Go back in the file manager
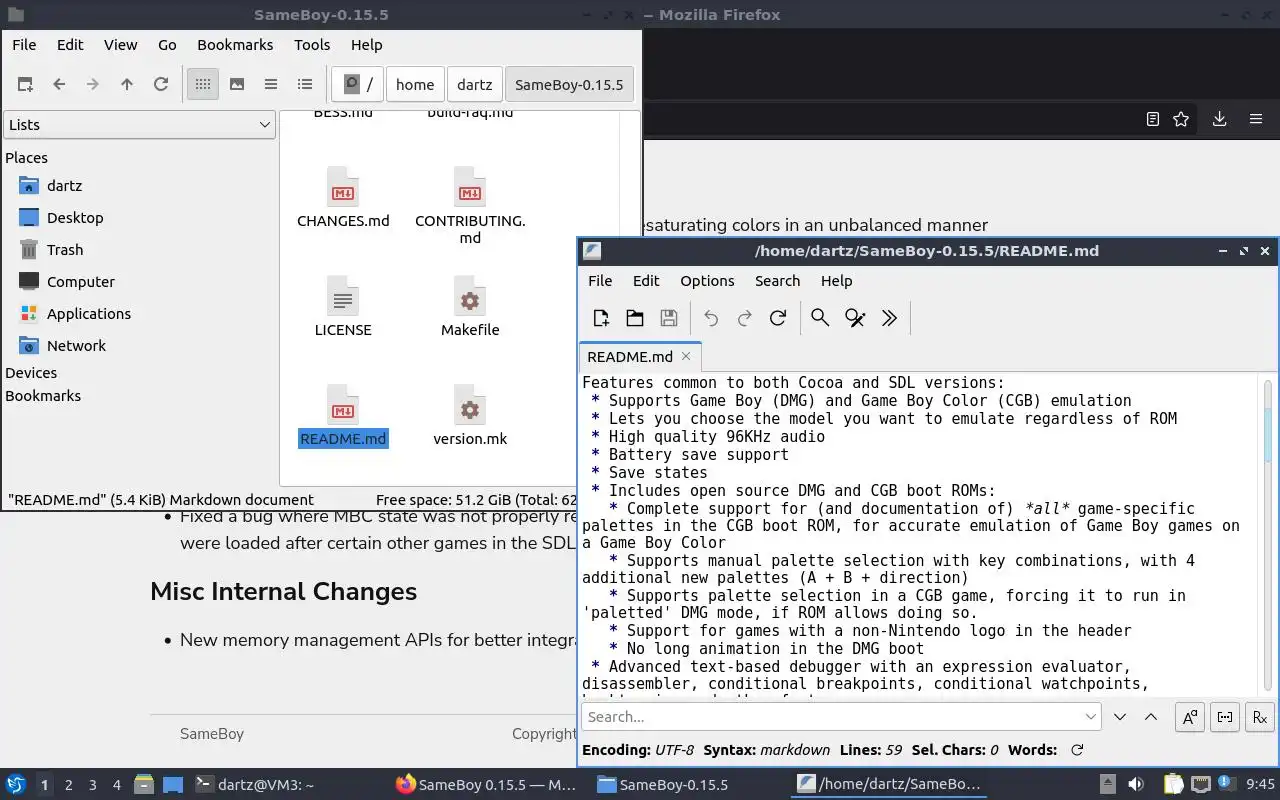Viewport: 1280px width, 800px height. 59,85
